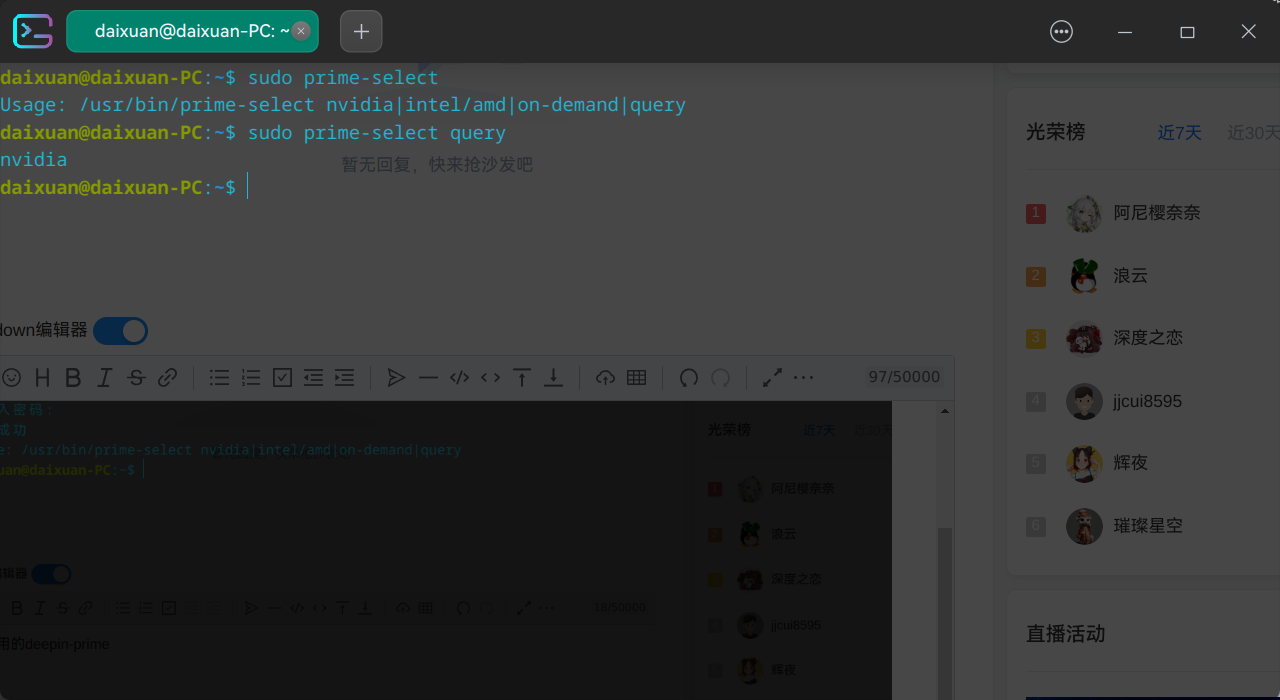This screenshot has height=700, width=1280.
Task: Insert a line after the cursor
Action: click(553, 377)
